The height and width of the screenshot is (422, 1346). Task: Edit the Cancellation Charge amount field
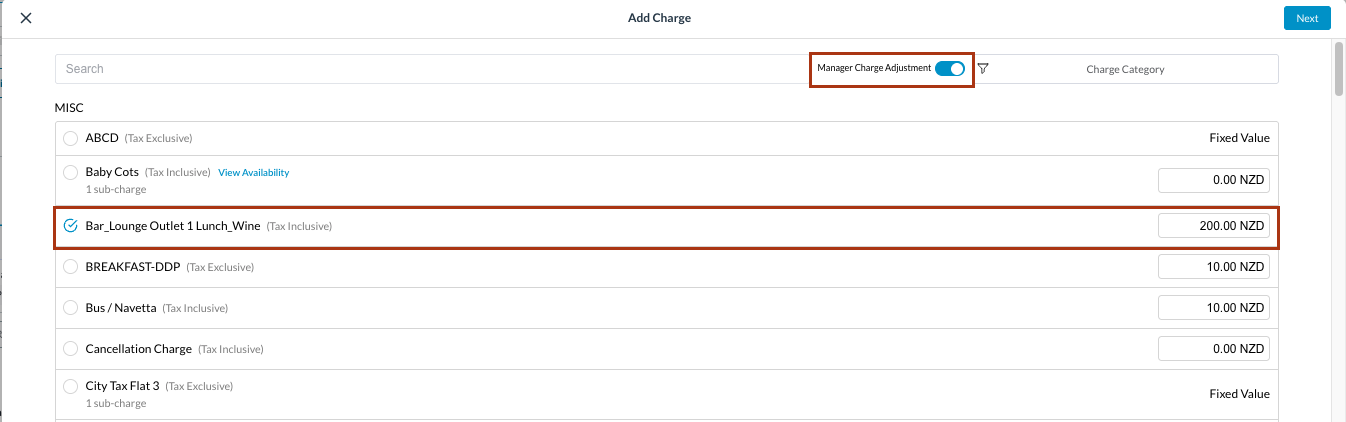pos(1213,349)
